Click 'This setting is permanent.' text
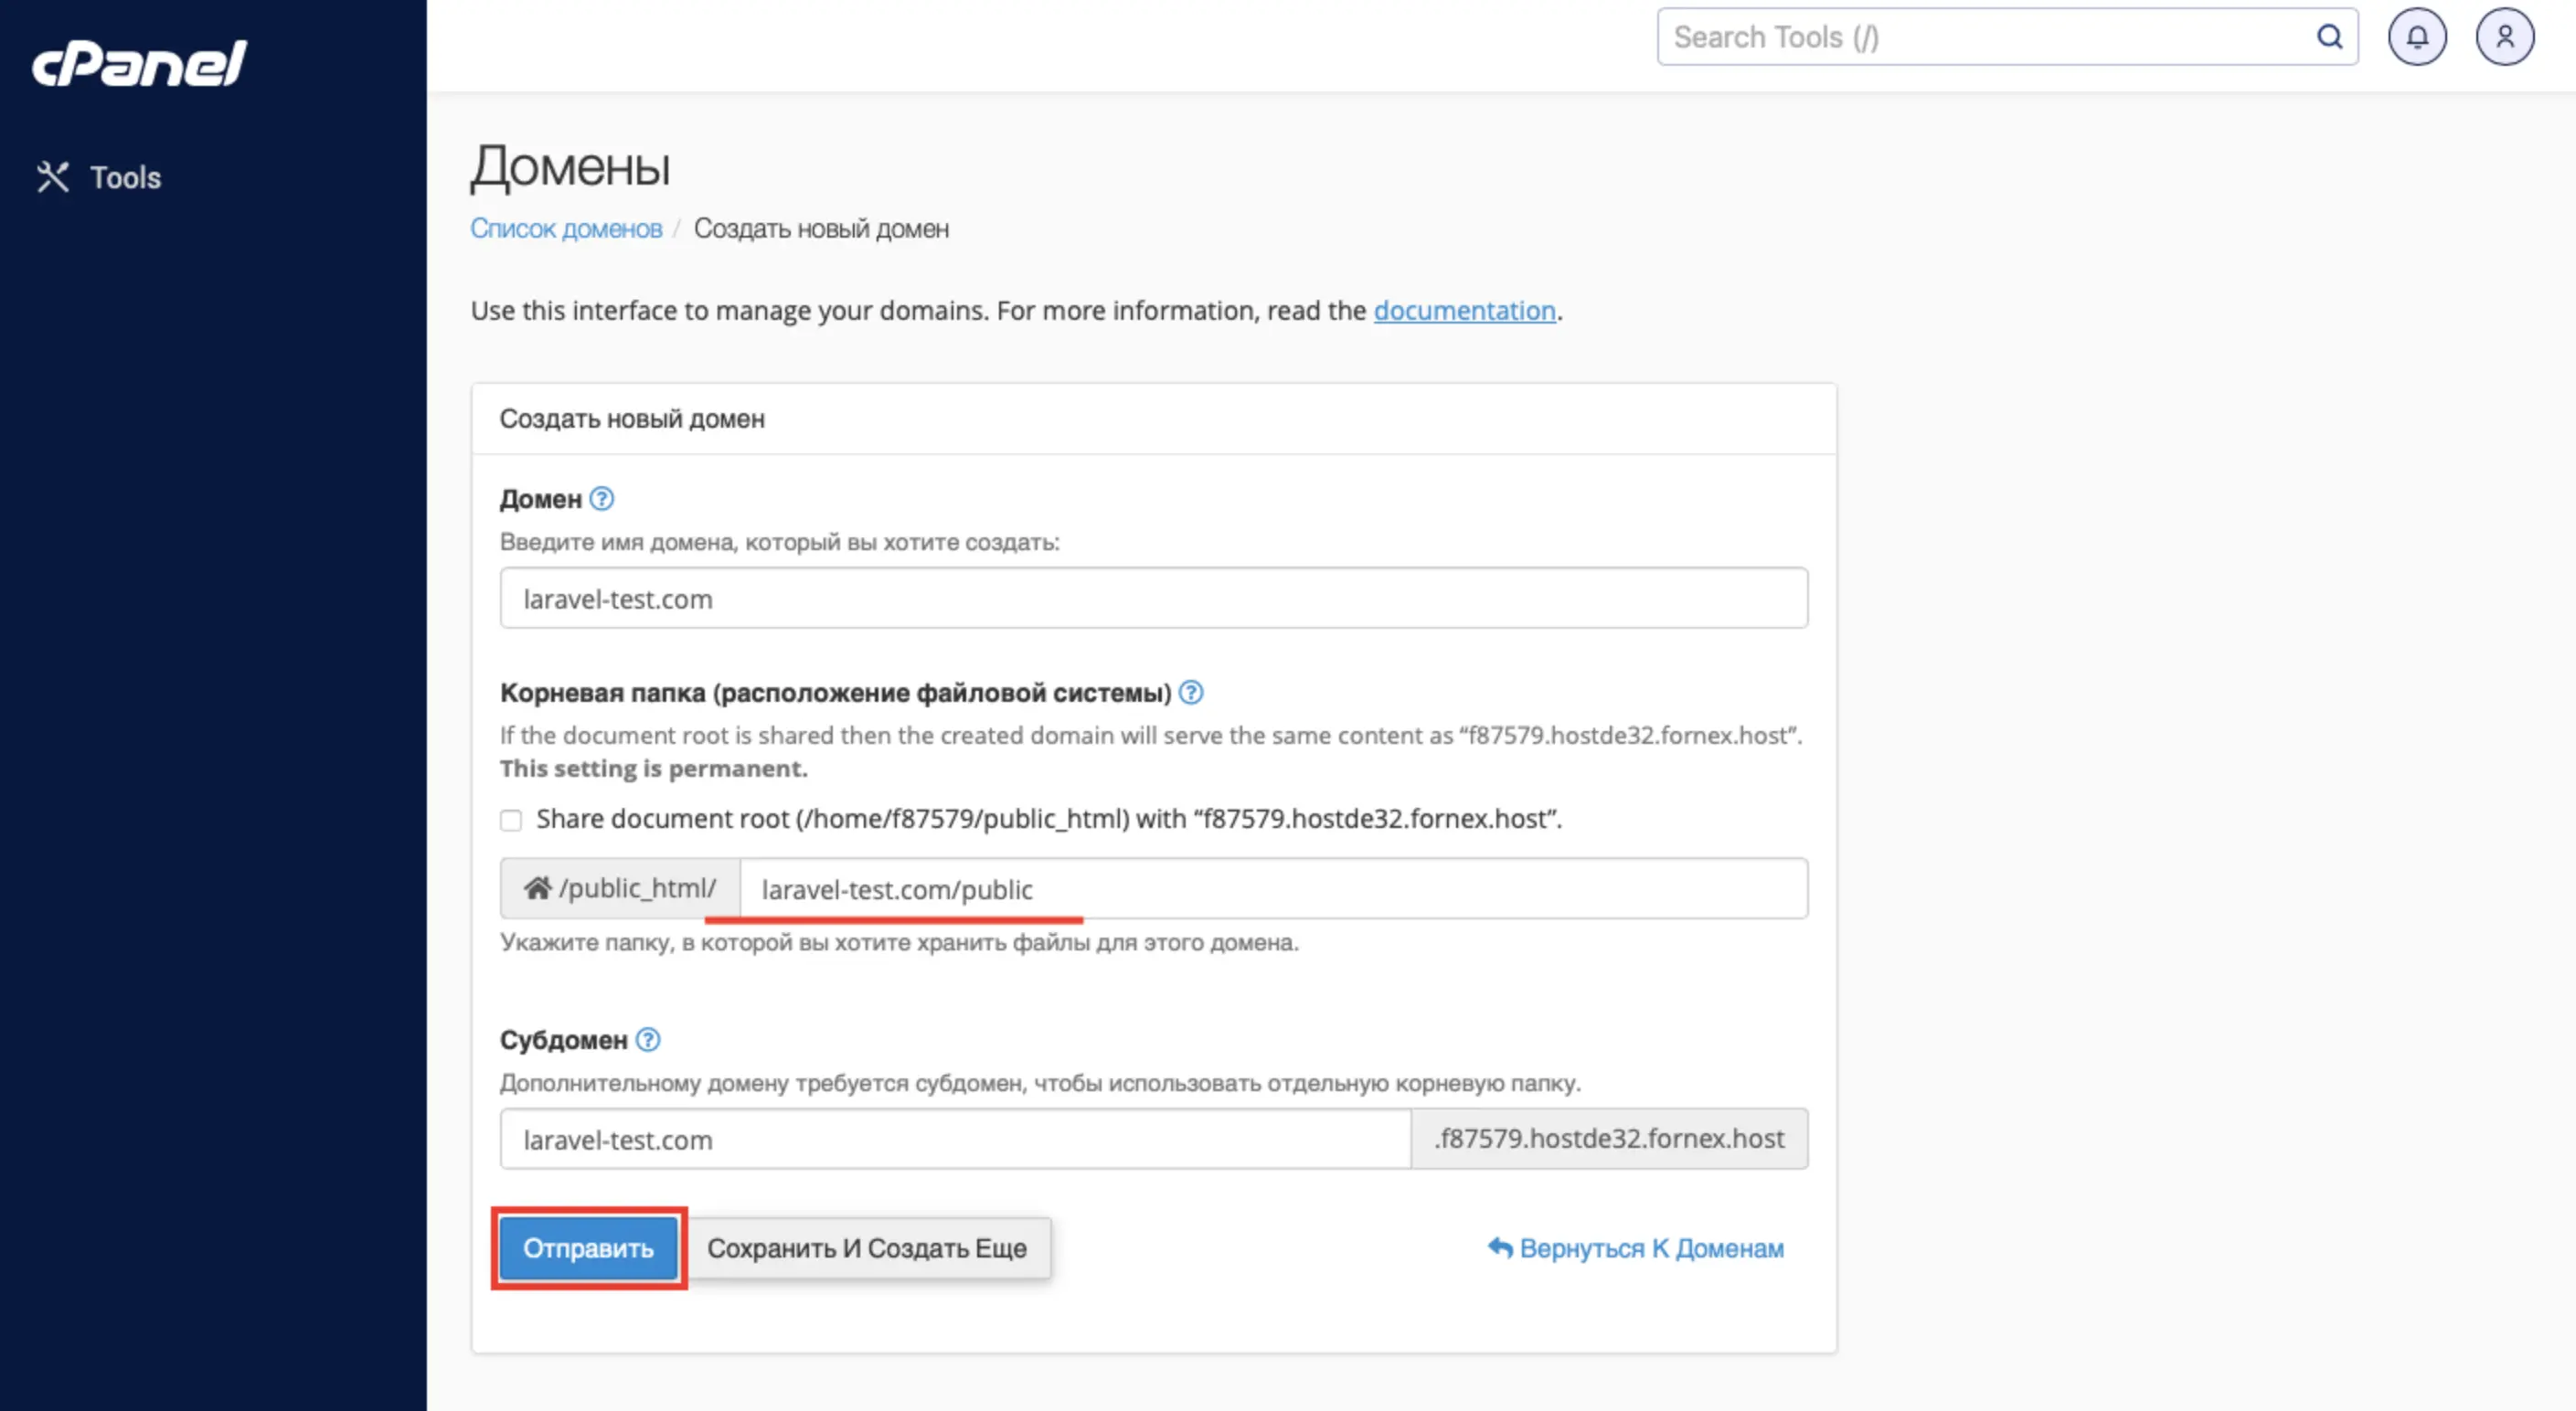This screenshot has height=1411, width=2576. click(654, 768)
